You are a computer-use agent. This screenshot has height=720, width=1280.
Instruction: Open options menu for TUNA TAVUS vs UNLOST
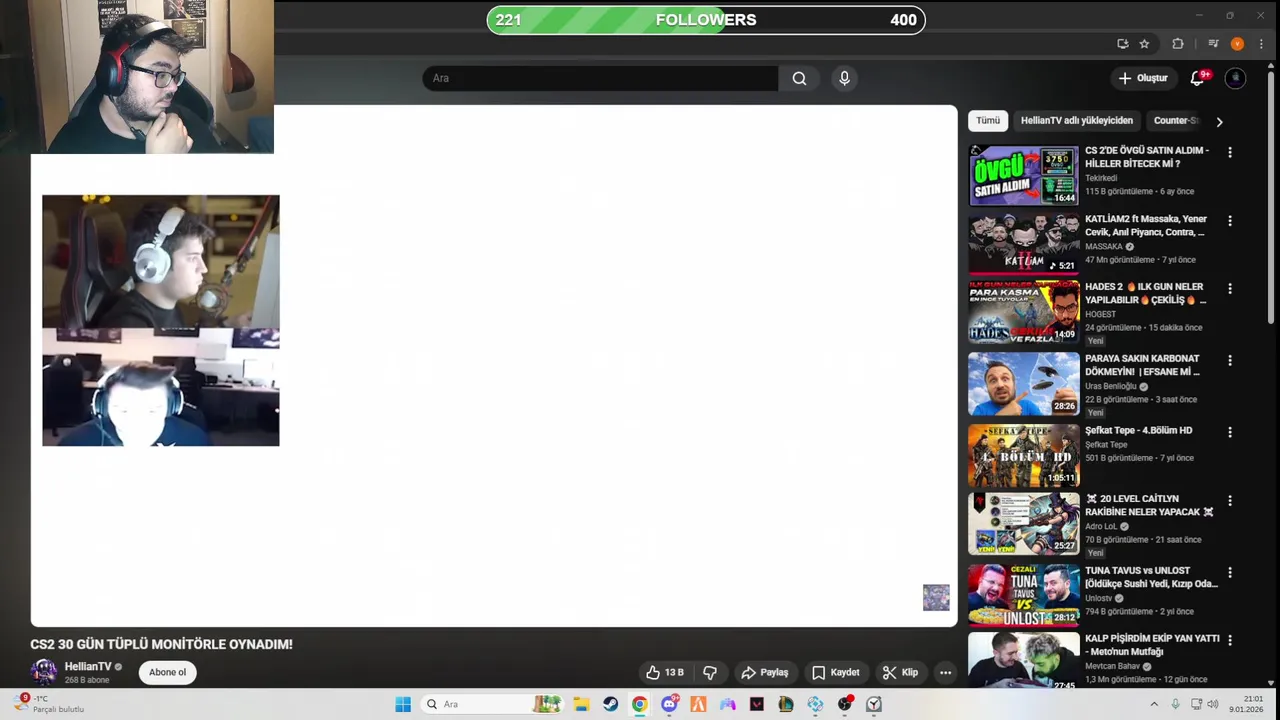(x=1230, y=572)
